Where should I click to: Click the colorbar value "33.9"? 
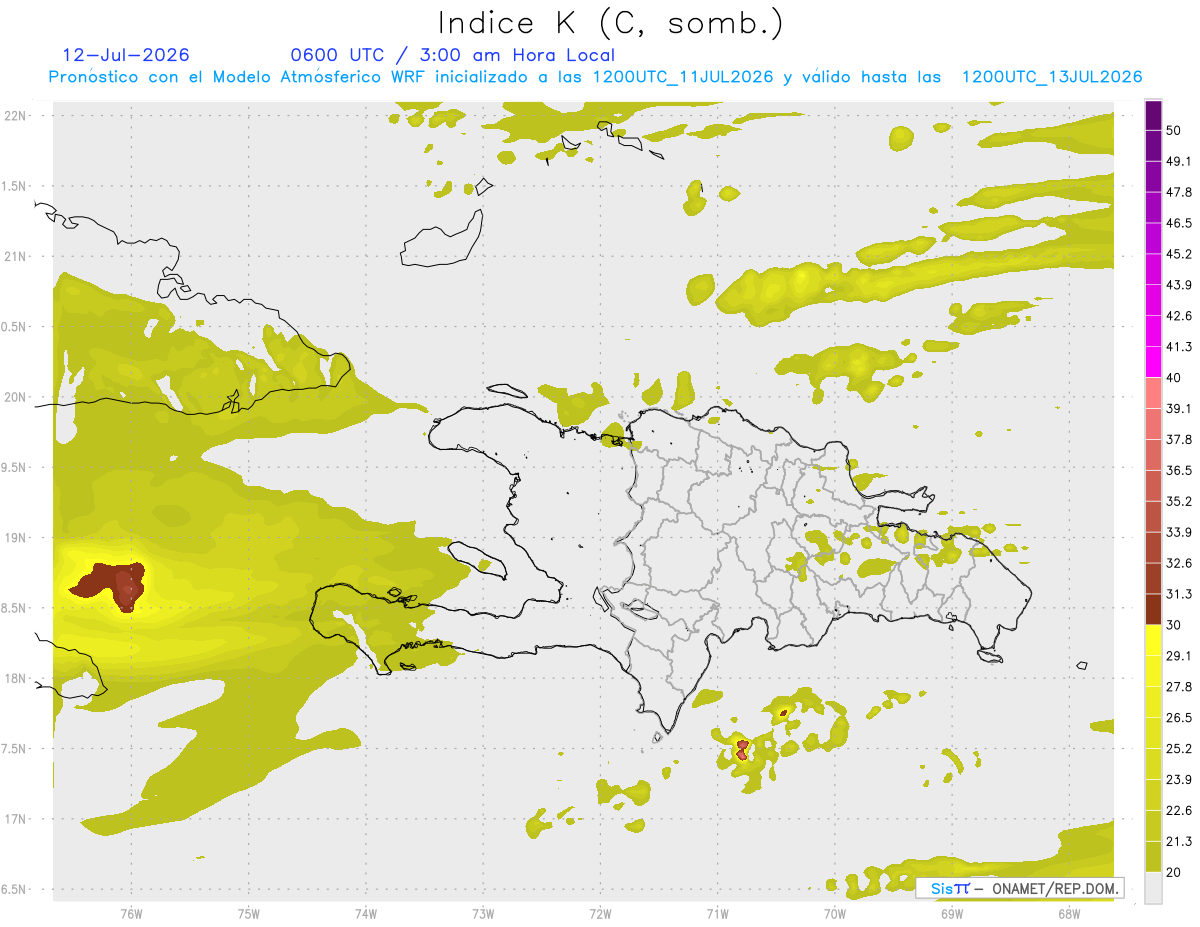1179,533
